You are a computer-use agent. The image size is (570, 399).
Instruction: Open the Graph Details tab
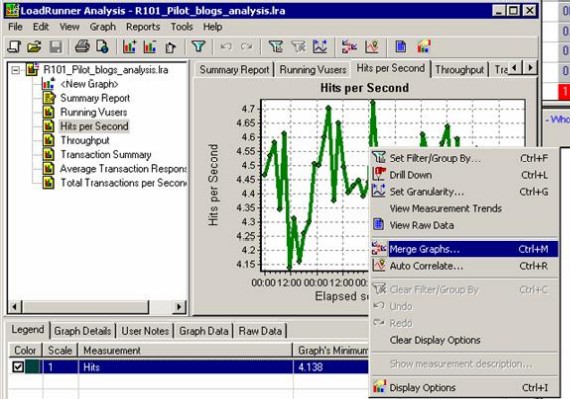click(83, 331)
